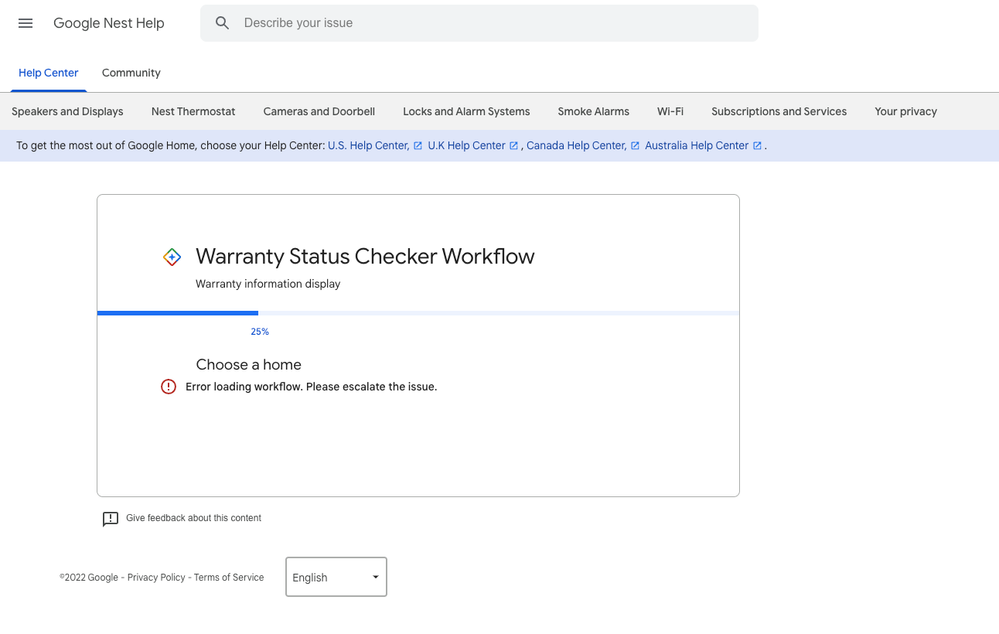Switch to the Community tab
Viewport: 999px width, 634px height.
(131, 73)
